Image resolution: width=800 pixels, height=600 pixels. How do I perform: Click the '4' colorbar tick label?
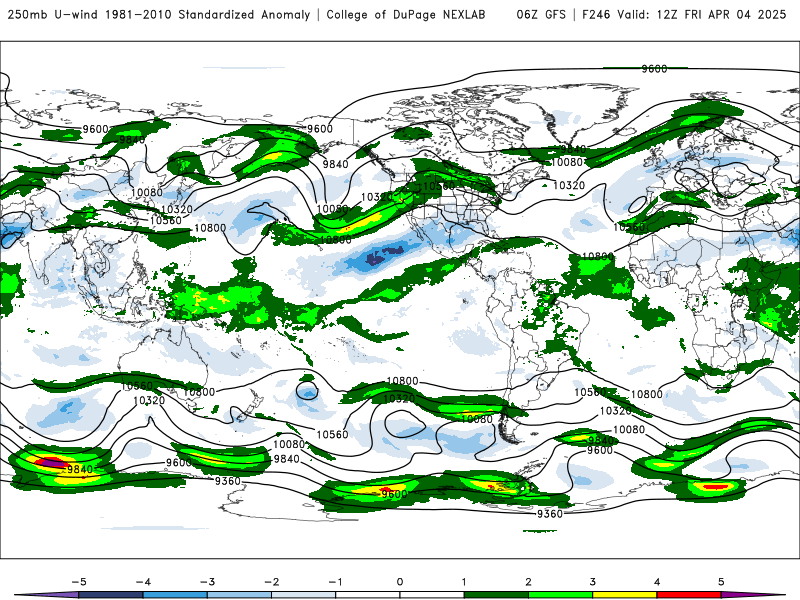click(x=657, y=582)
